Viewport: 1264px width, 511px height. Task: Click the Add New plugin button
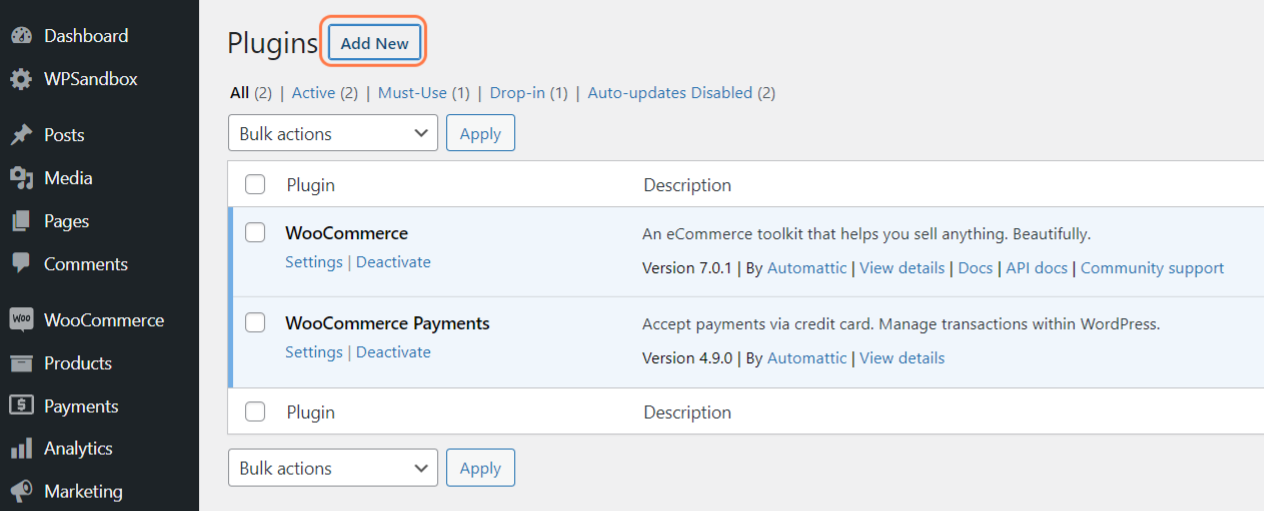[374, 43]
